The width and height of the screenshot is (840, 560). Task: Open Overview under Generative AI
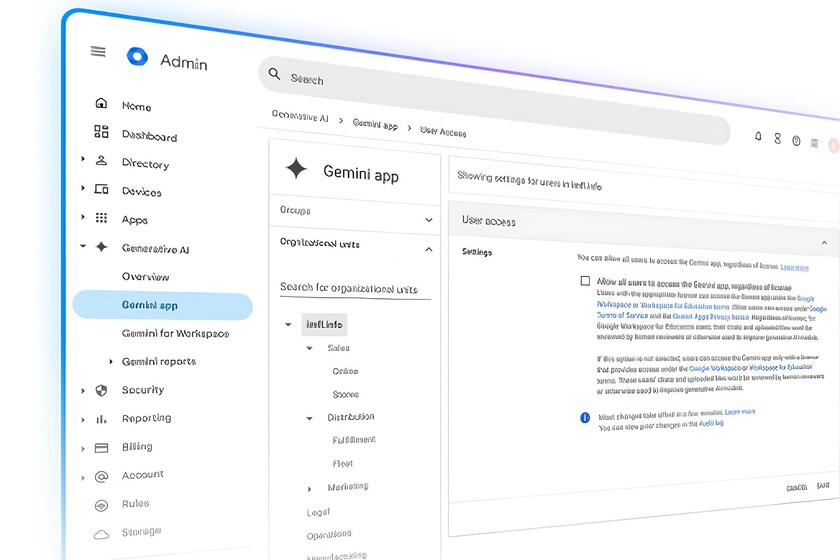pos(145,277)
